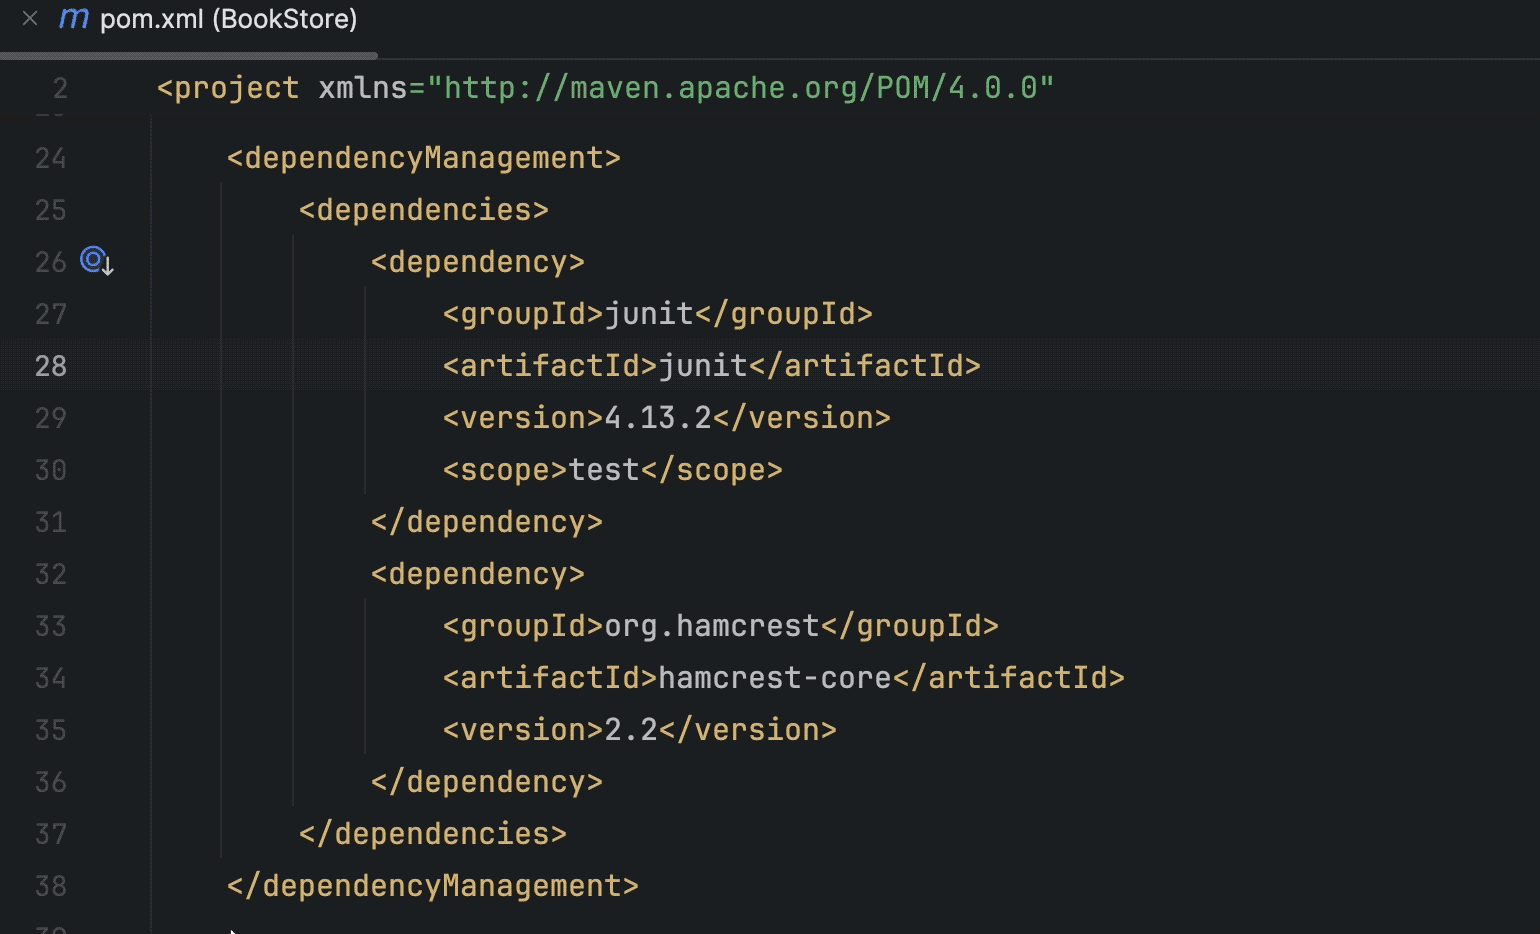
Task: Close the pom.xml (BookStore) editor tab
Action: (30, 17)
